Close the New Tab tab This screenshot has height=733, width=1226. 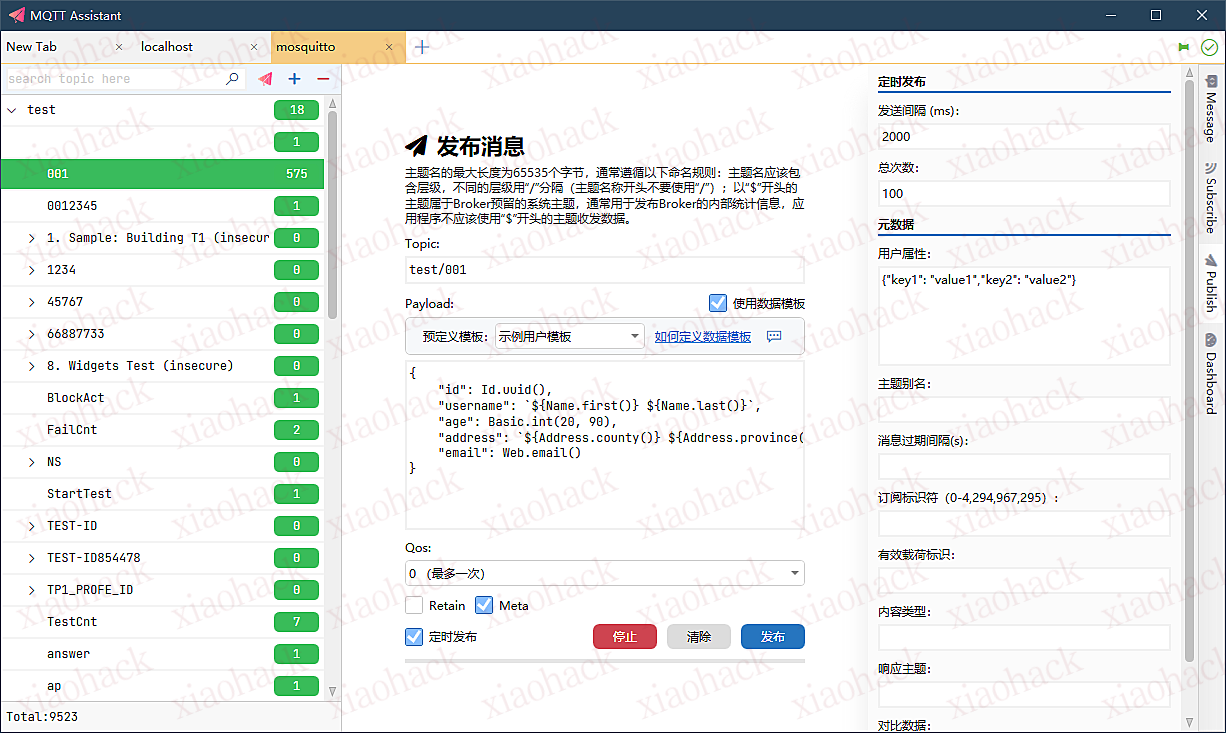(120, 47)
